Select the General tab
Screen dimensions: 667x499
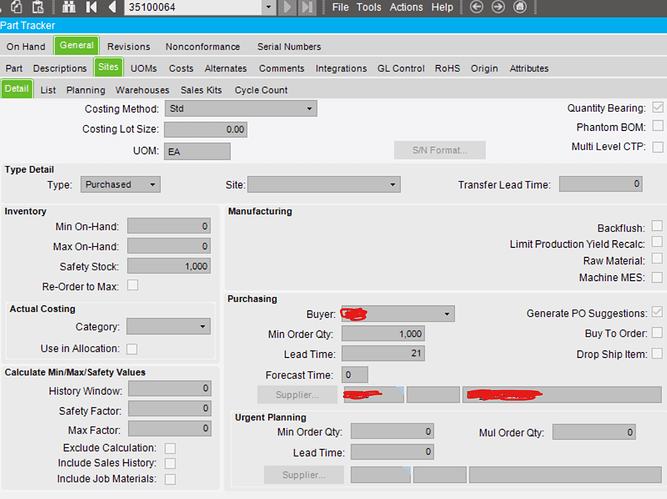(x=77, y=45)
